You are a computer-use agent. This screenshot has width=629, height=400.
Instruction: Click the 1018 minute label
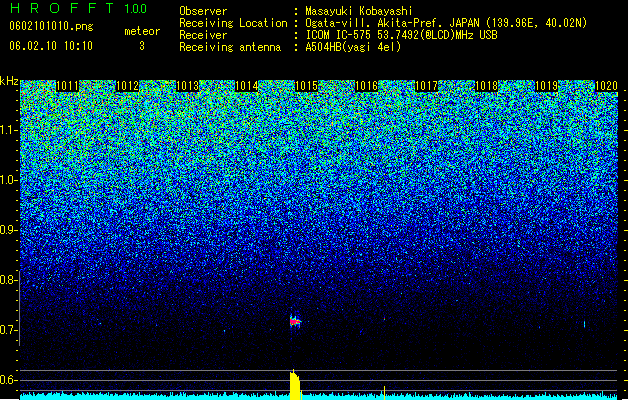click(x=486, y=86)
